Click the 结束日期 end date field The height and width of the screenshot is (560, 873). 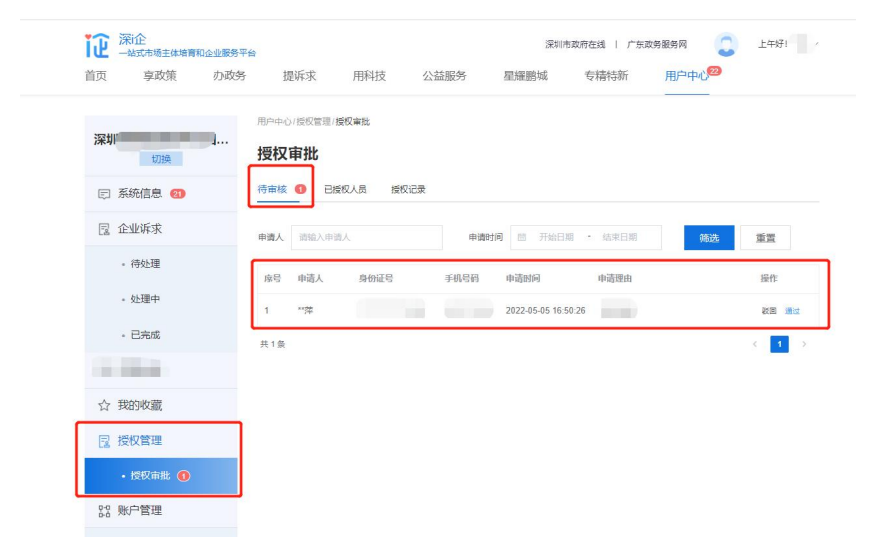coord(620,237)
